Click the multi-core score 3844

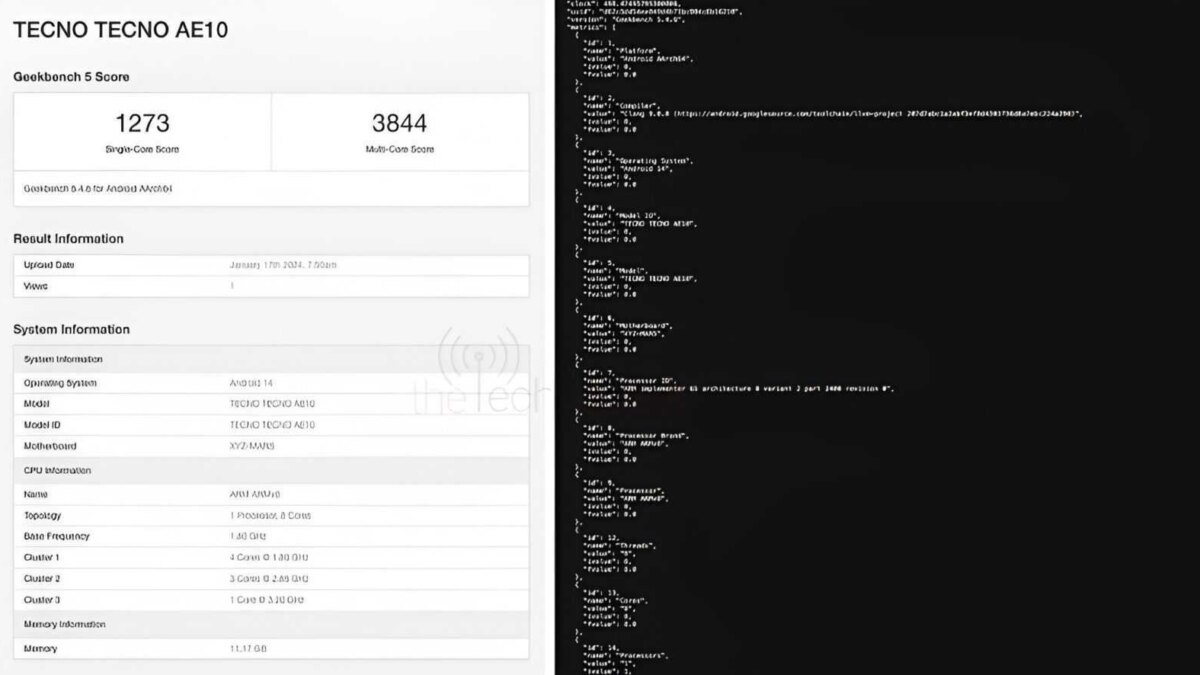(399, 124)
